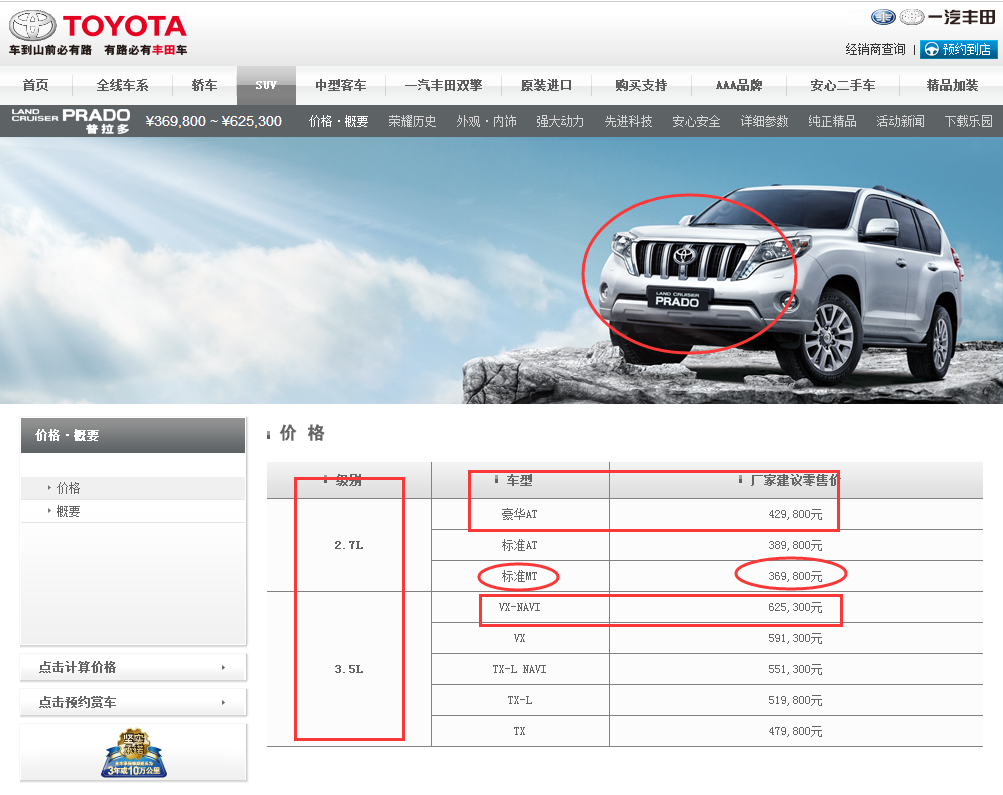Click the 豪华AT model cell
Image resolution: width=1003 pixels, height=795 pixels.
coord(519,514)
